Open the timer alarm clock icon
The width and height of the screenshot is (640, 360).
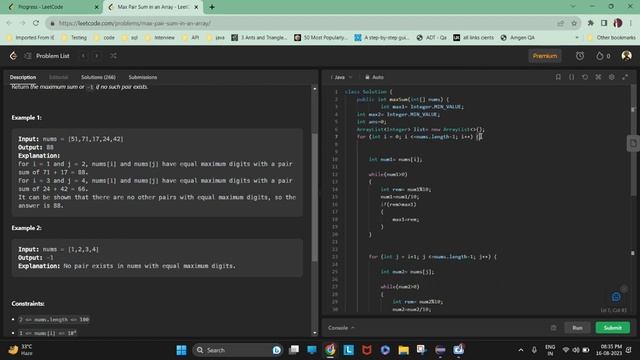pos(580,56)
